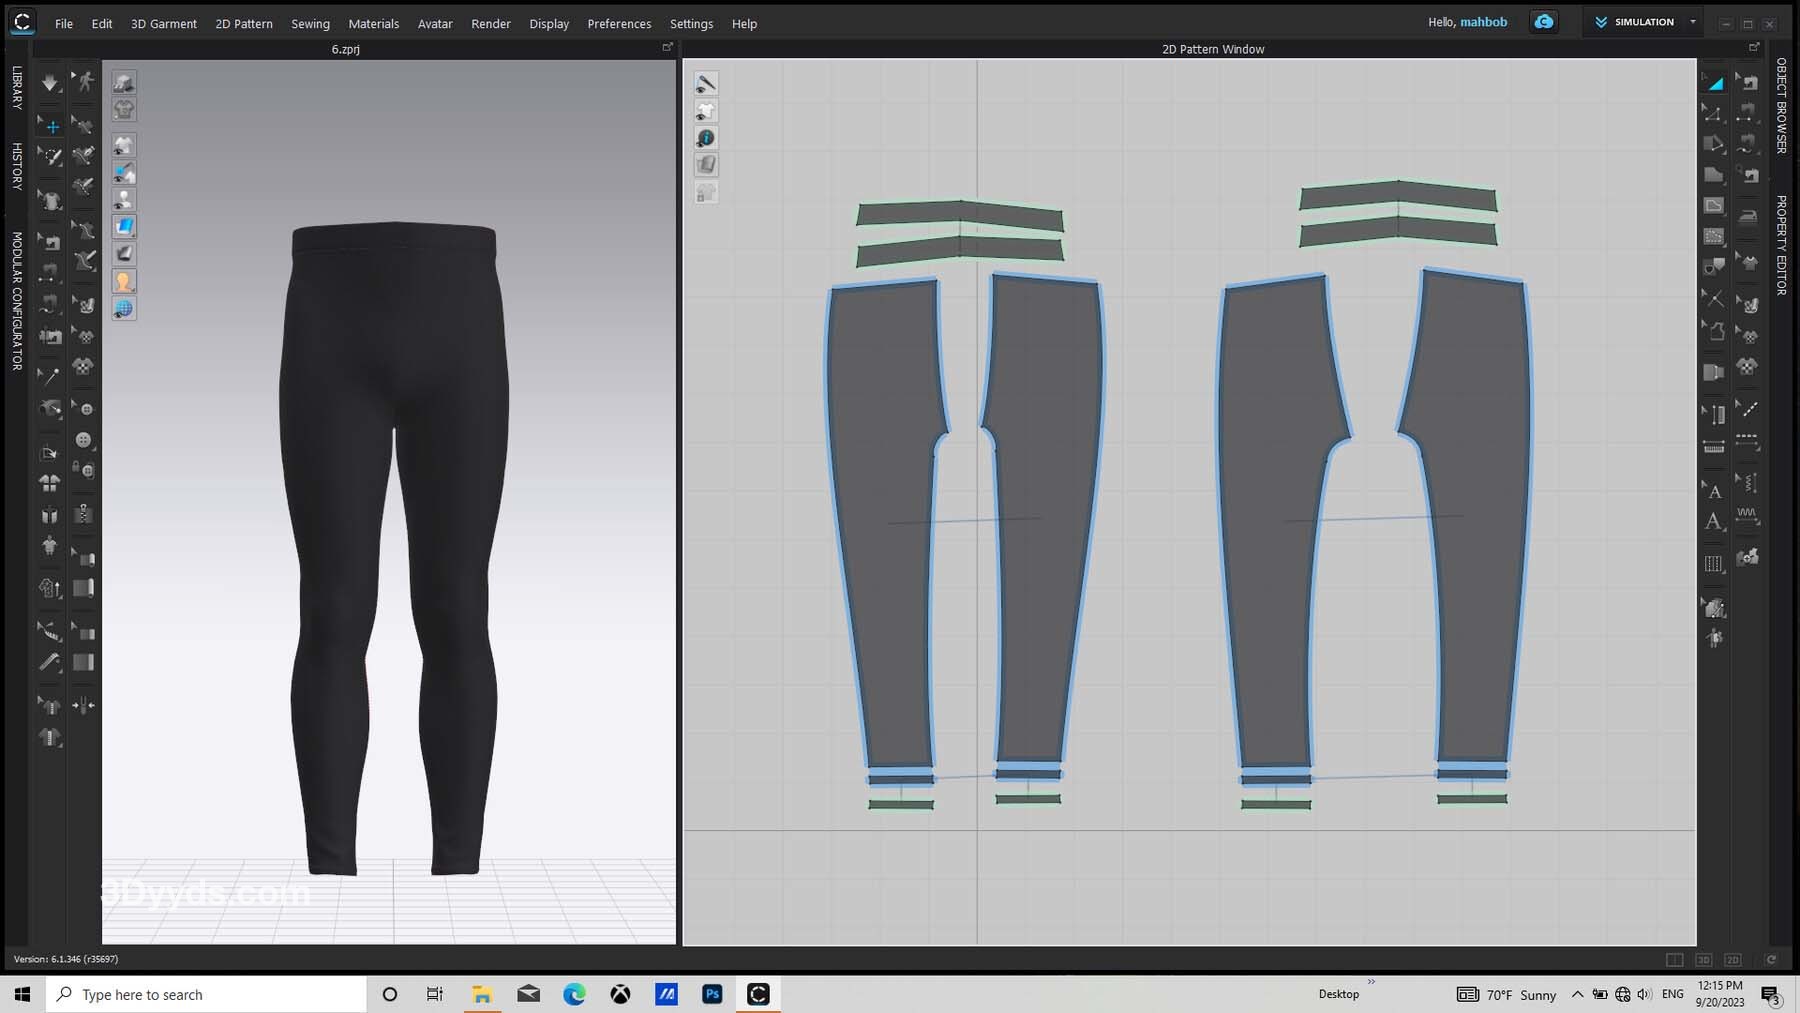The width and height of the screenshot is (1800, 1013).
Task: Select the Edit Pattern tool in 2D toolbar
Action: click(1714, 113)
